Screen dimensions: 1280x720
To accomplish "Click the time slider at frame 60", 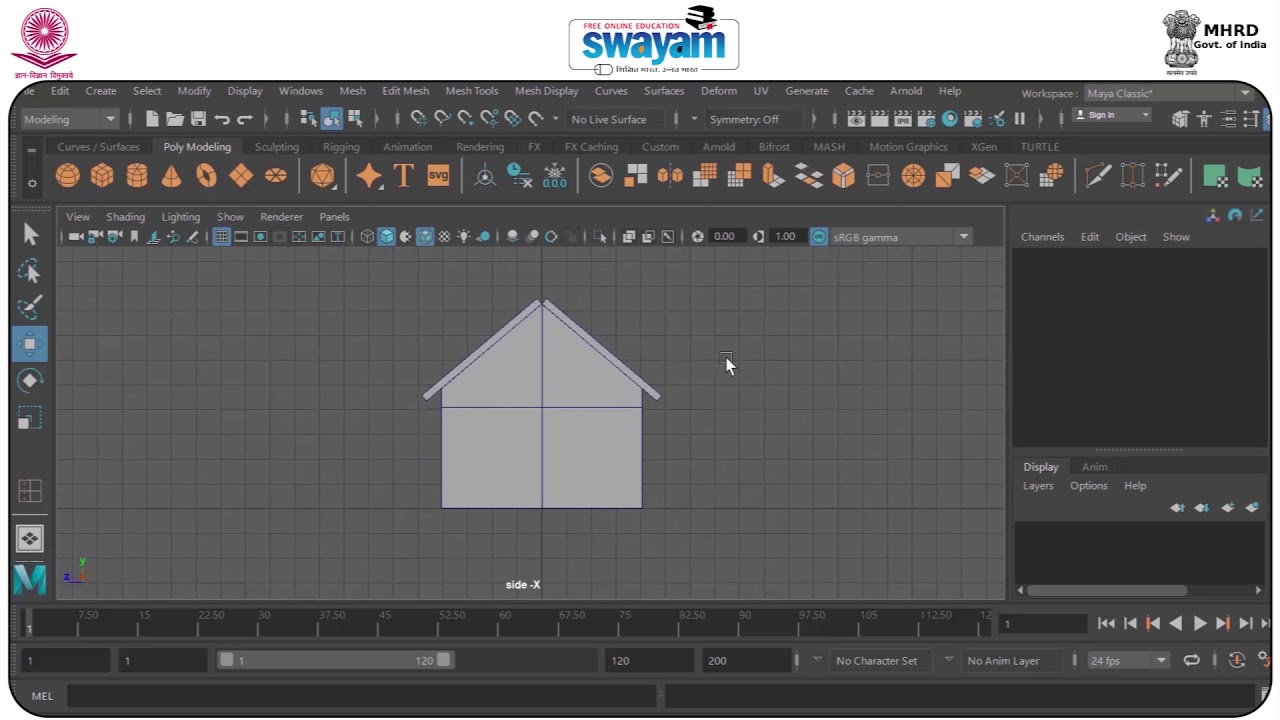I will 505,622.
